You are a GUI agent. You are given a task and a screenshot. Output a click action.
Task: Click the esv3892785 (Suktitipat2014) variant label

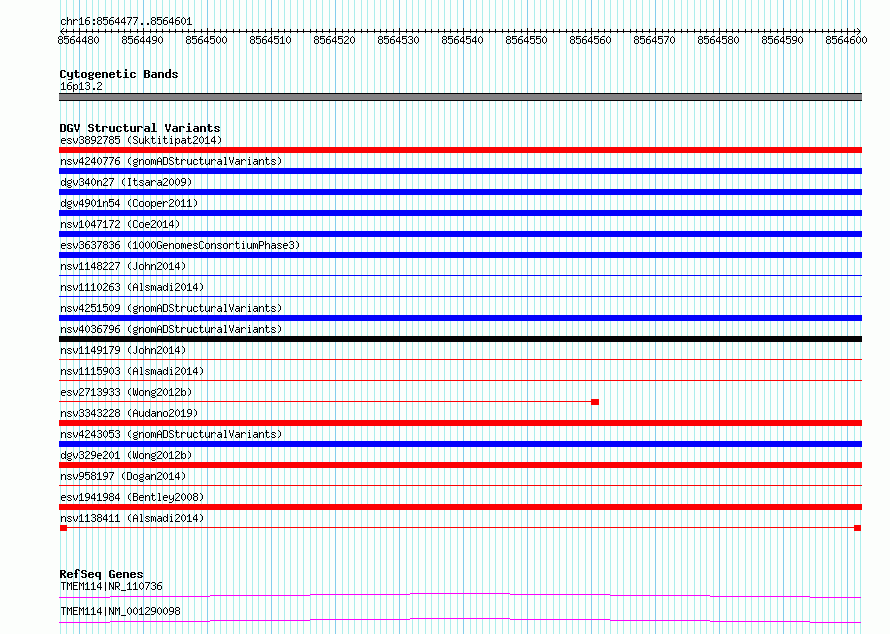[141, 140]
